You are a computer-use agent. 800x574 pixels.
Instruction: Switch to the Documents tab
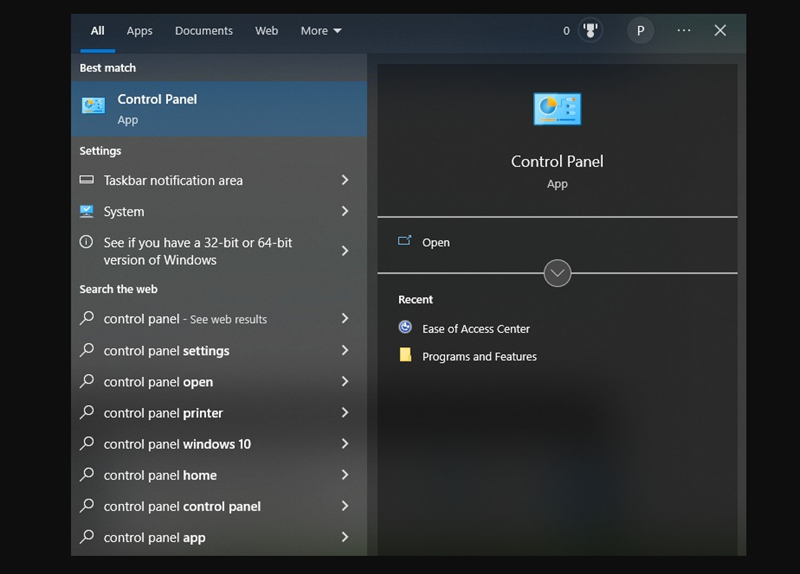tap(204, 31)
